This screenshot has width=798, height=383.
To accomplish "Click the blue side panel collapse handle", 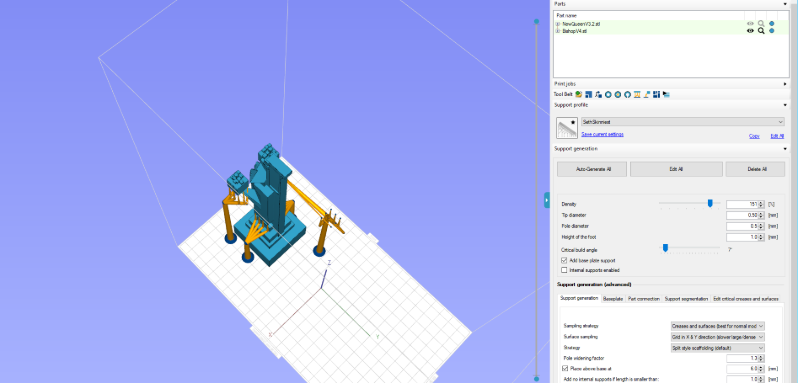I will tap(547, 200).
